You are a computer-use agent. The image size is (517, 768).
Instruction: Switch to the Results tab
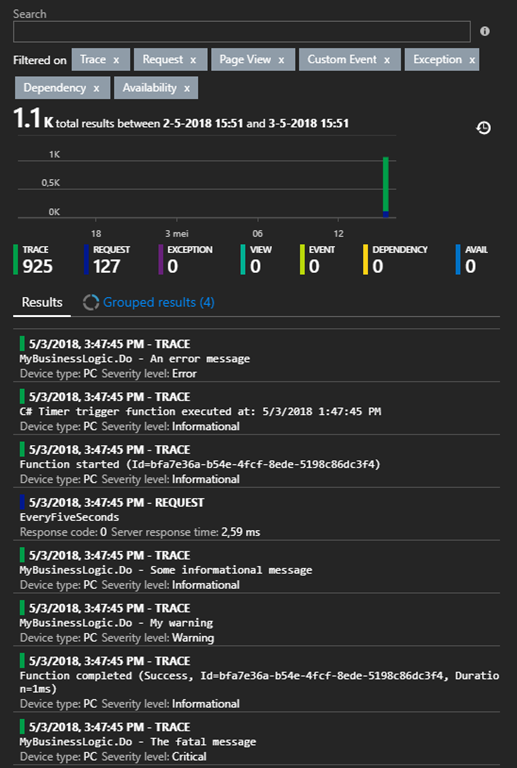tap(42, 302)
